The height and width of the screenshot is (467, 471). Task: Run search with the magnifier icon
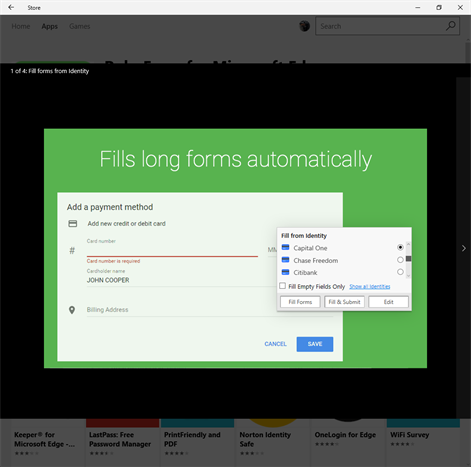pos(451,26)
